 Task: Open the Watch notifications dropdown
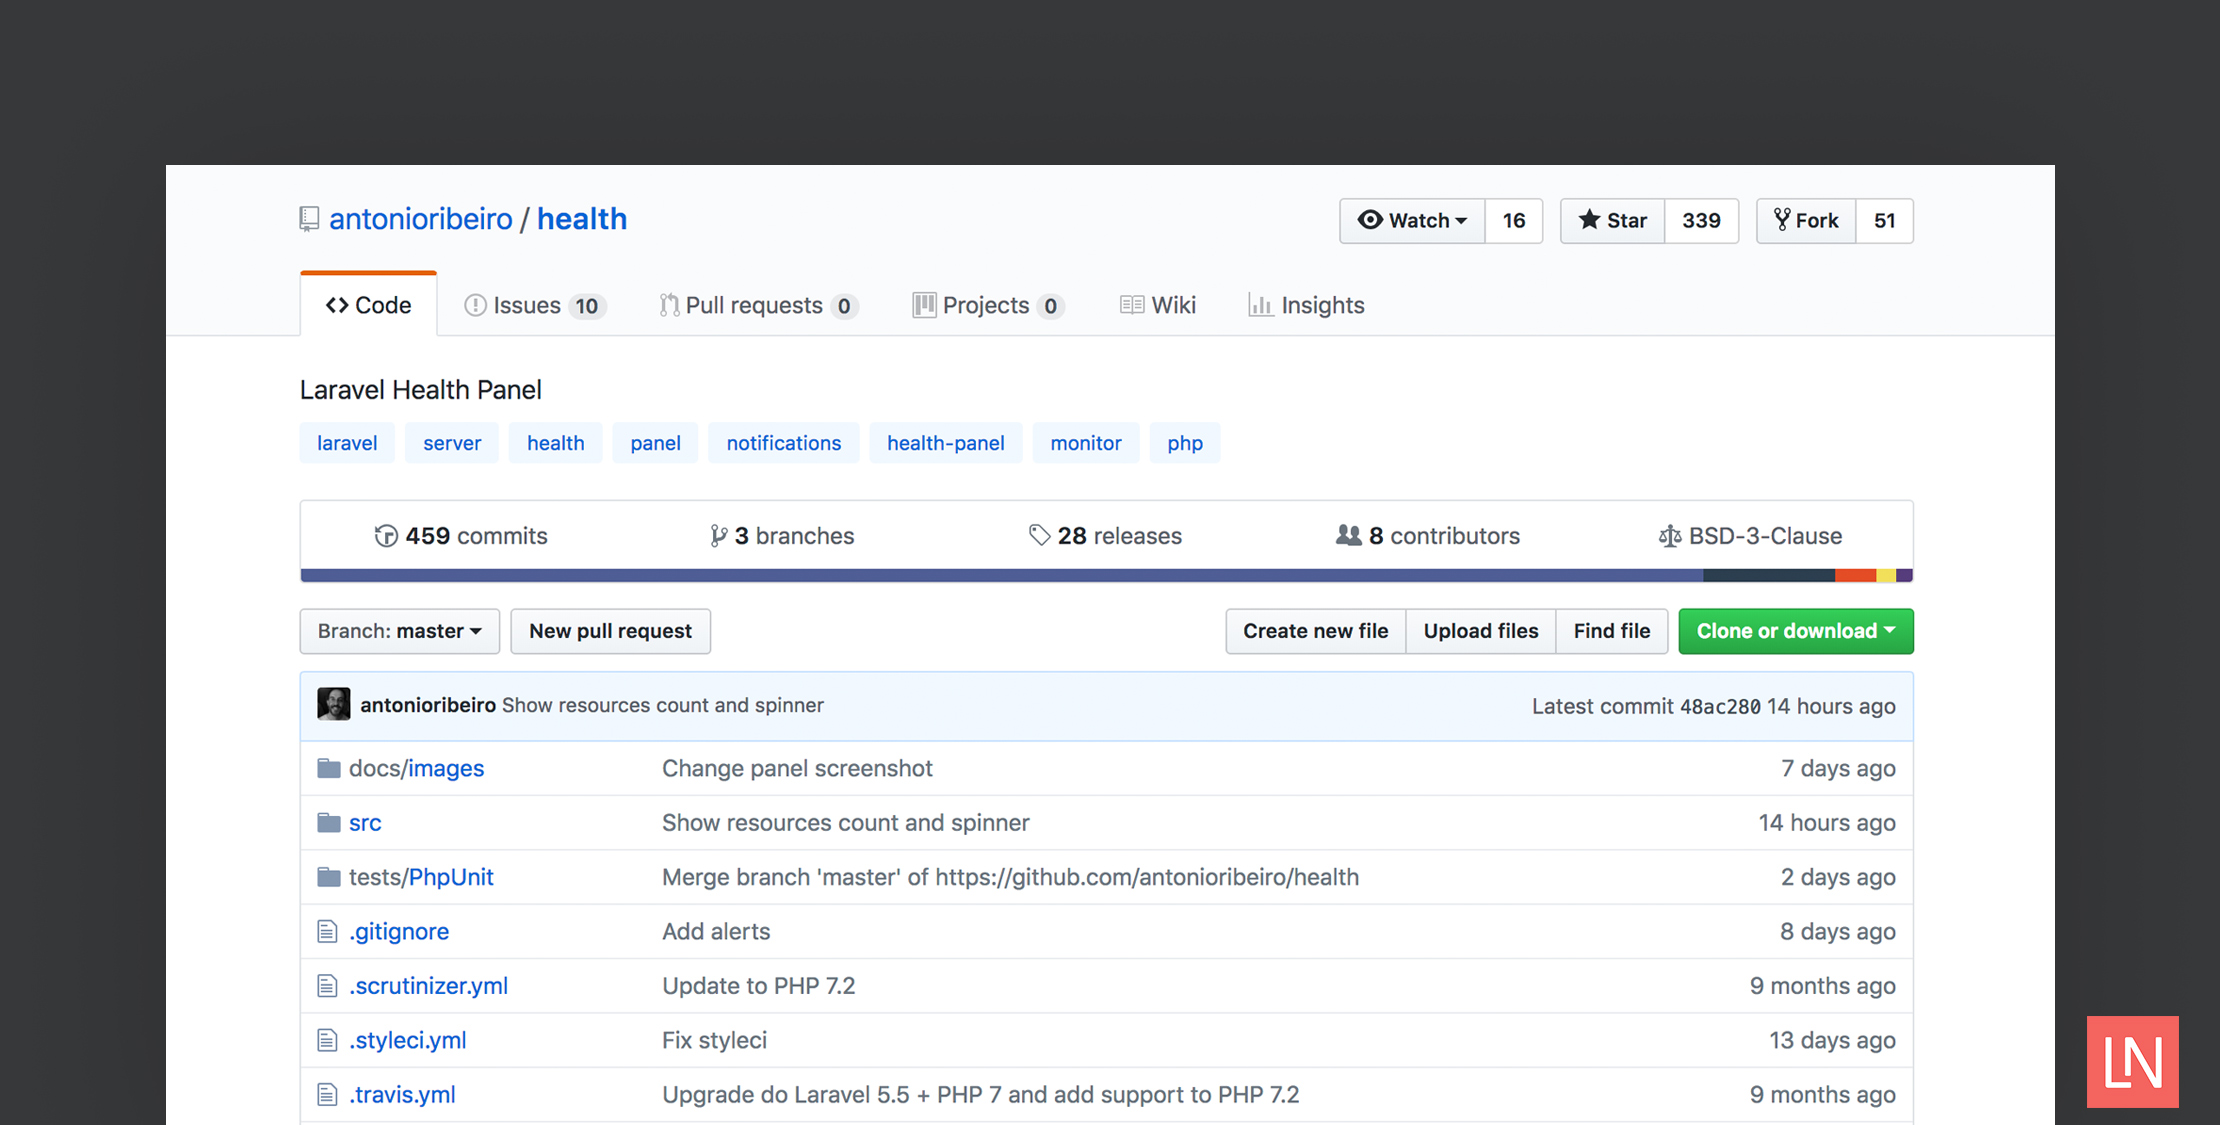(1412, 220)
